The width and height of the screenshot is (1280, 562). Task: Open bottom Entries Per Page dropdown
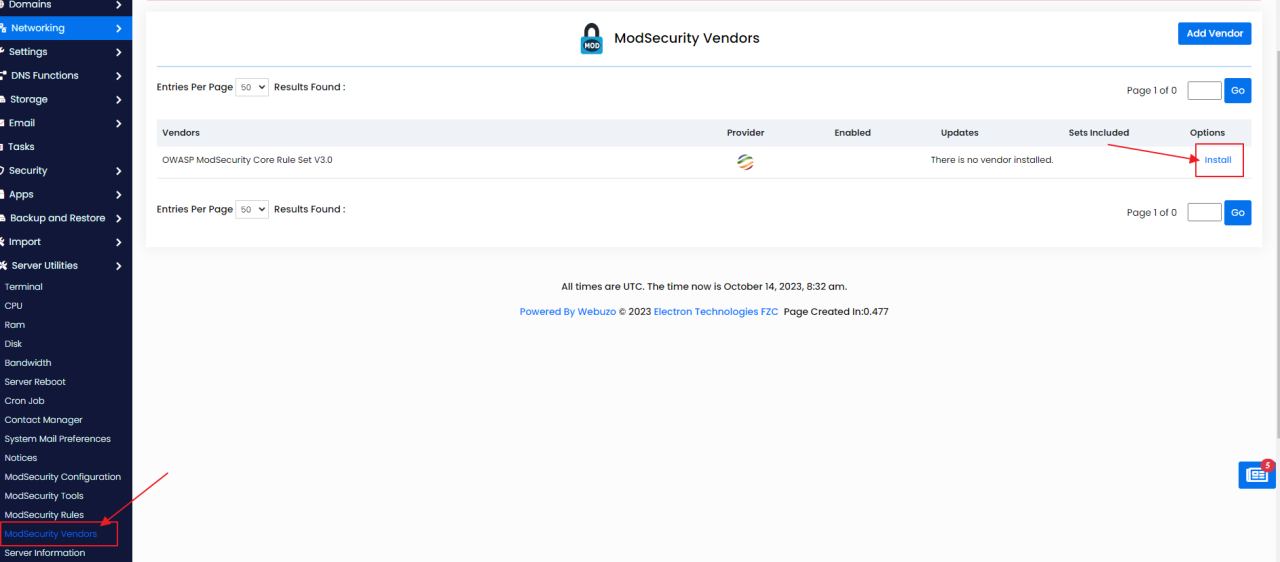252,209
